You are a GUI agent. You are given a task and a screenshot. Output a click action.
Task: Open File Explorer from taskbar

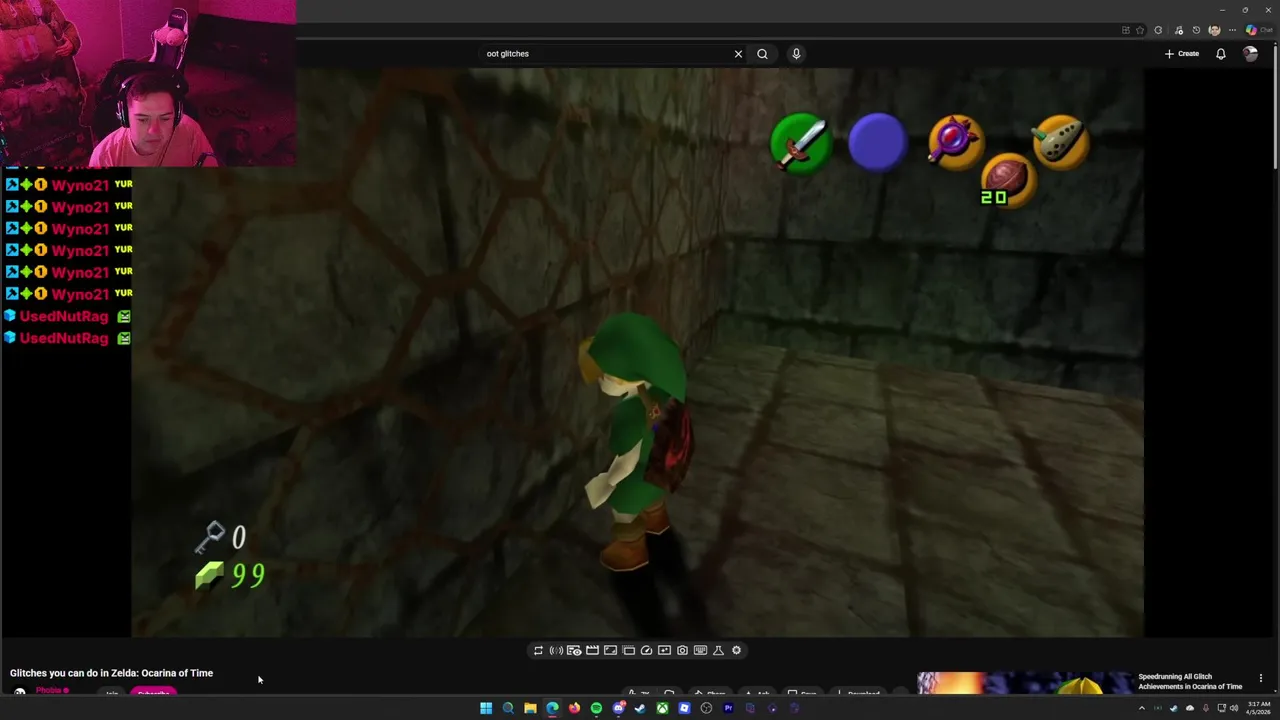530,708
